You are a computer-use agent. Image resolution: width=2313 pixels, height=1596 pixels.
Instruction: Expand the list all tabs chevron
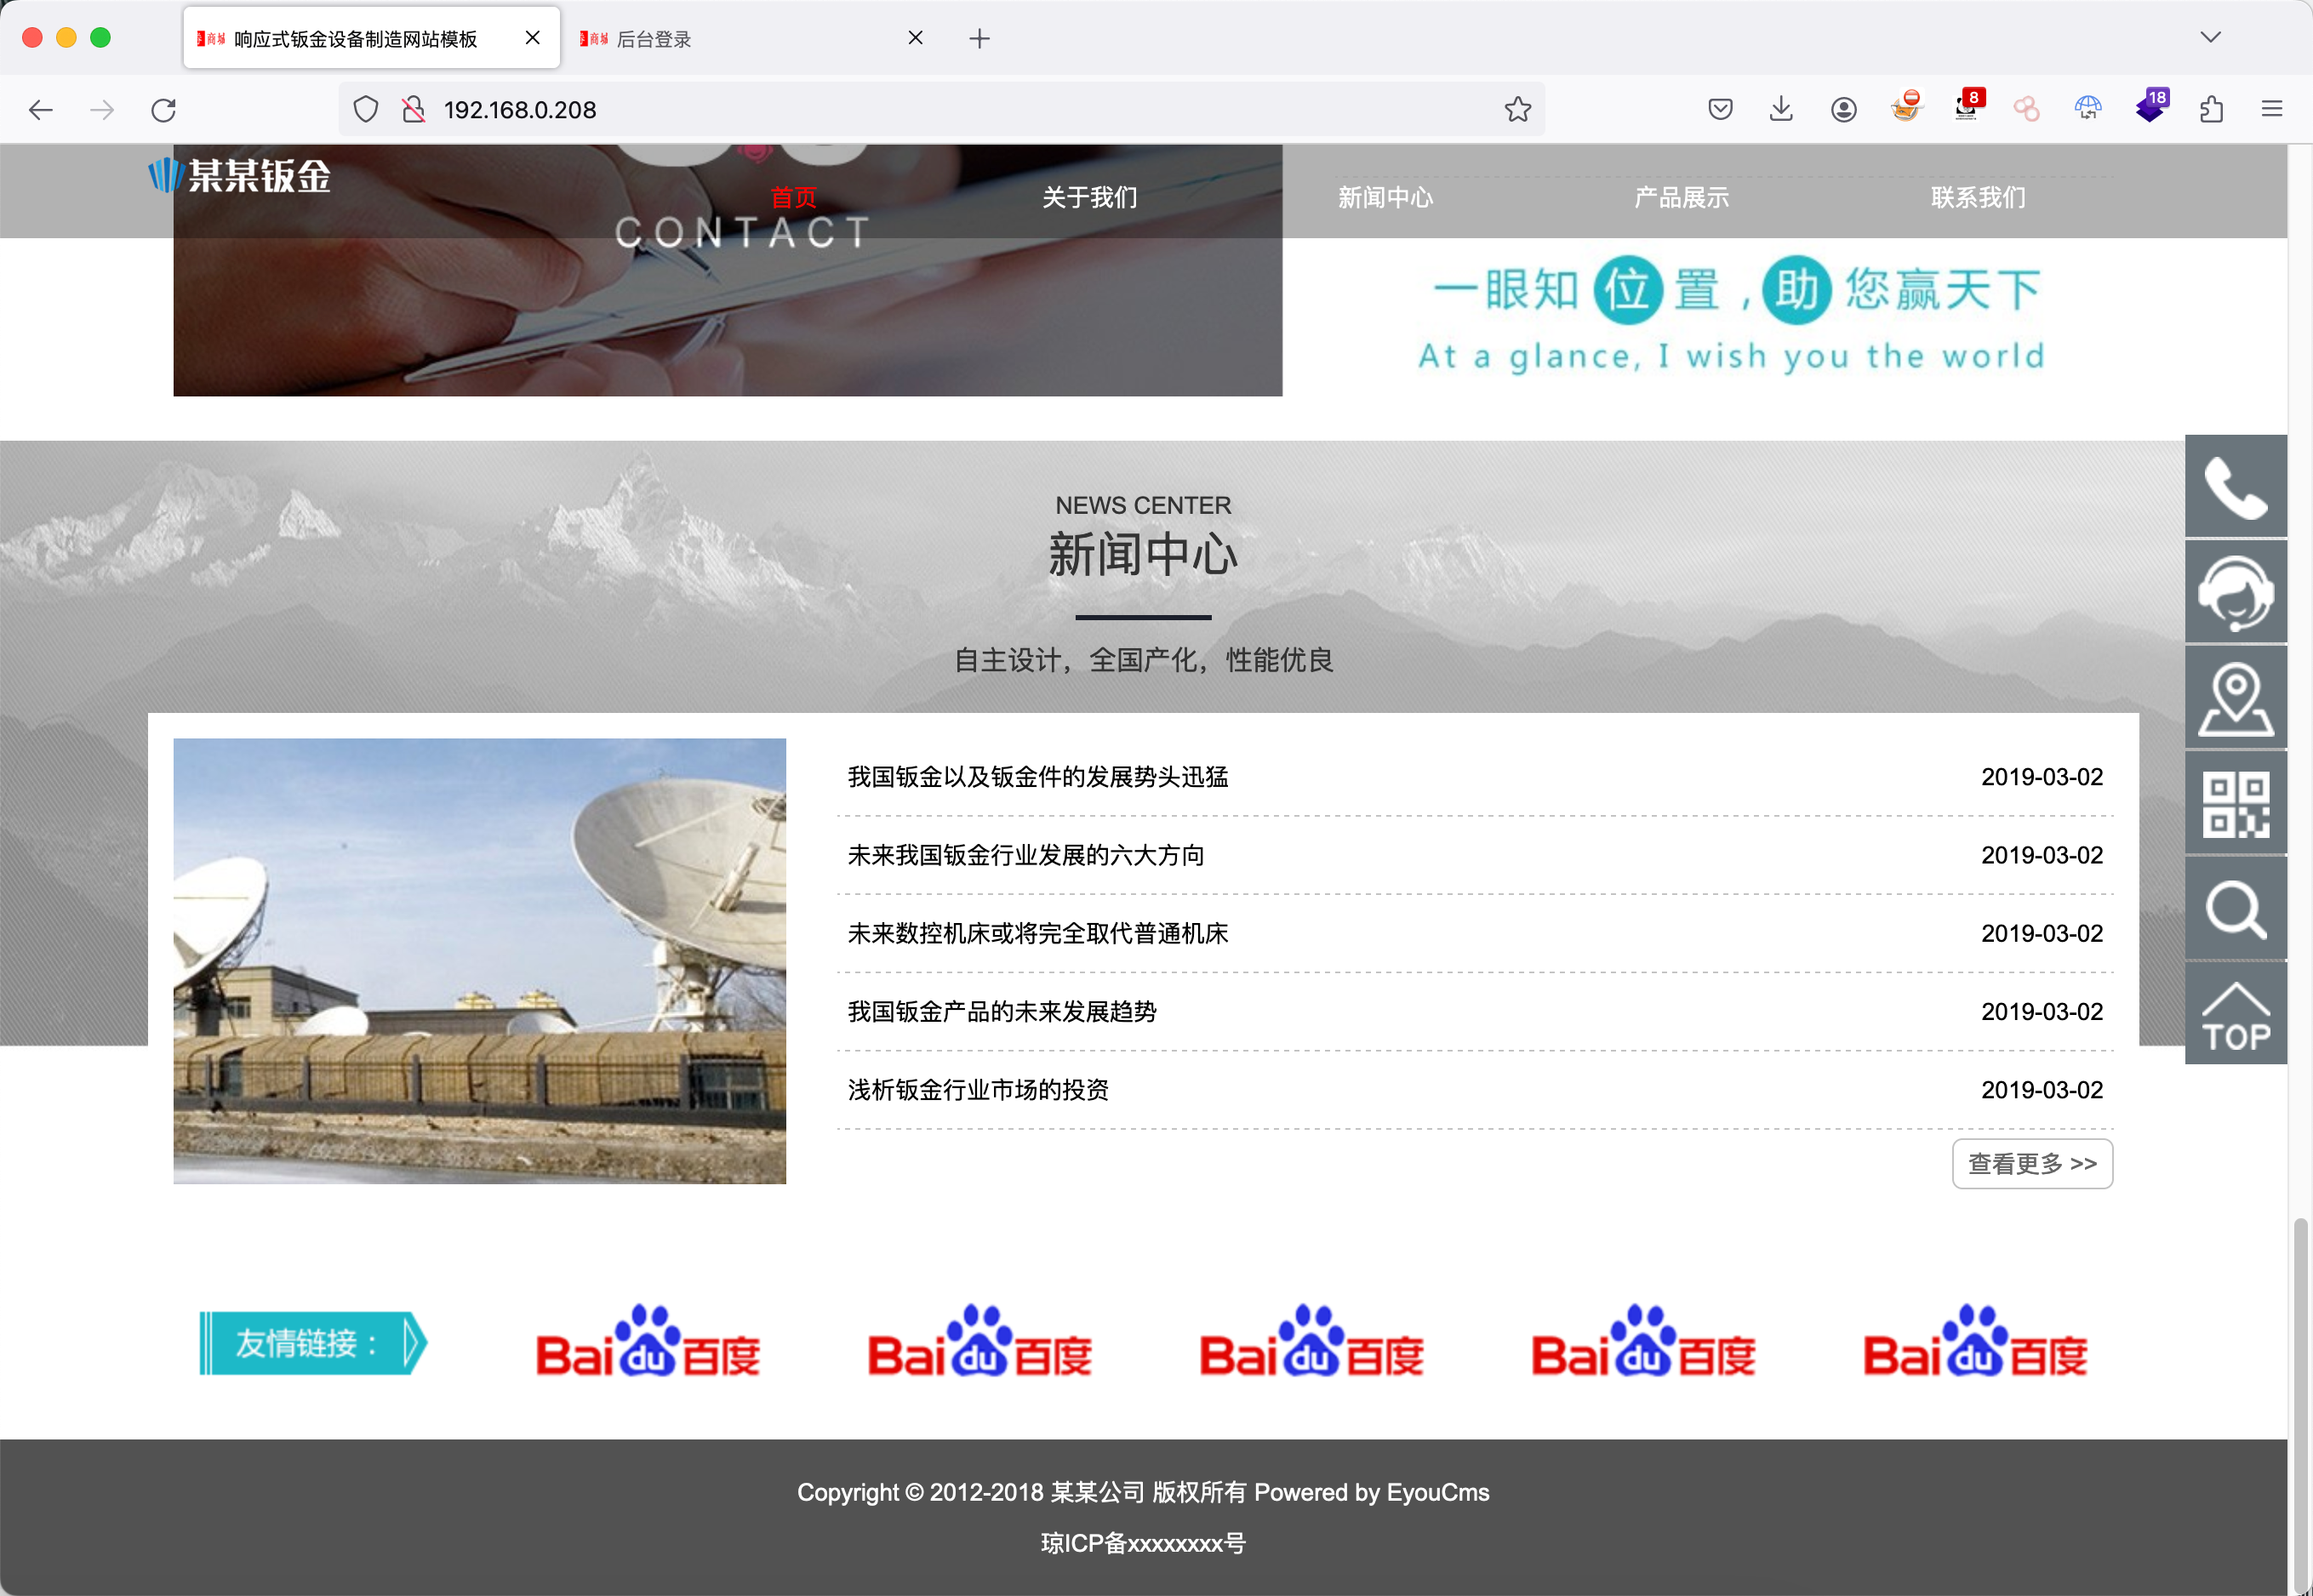pyautogui.click(x=2210, y=38)
